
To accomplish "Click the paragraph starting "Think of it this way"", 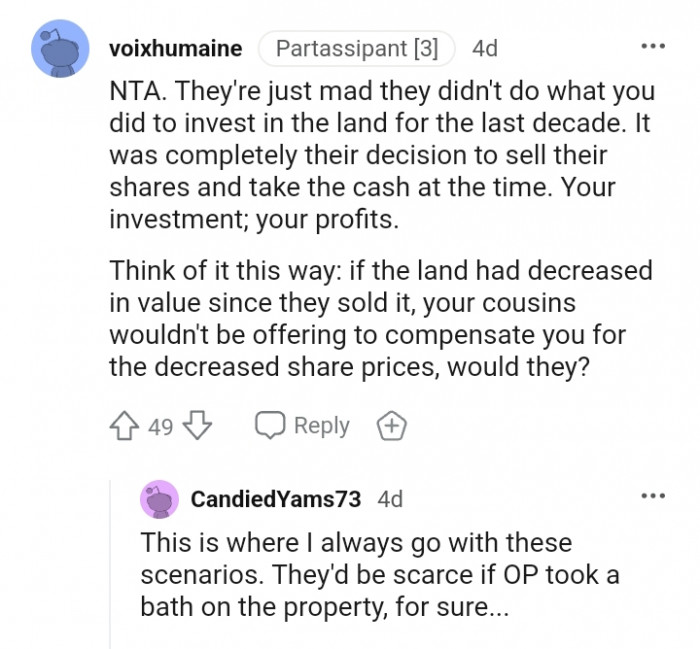I will click(x=380, y=317).
